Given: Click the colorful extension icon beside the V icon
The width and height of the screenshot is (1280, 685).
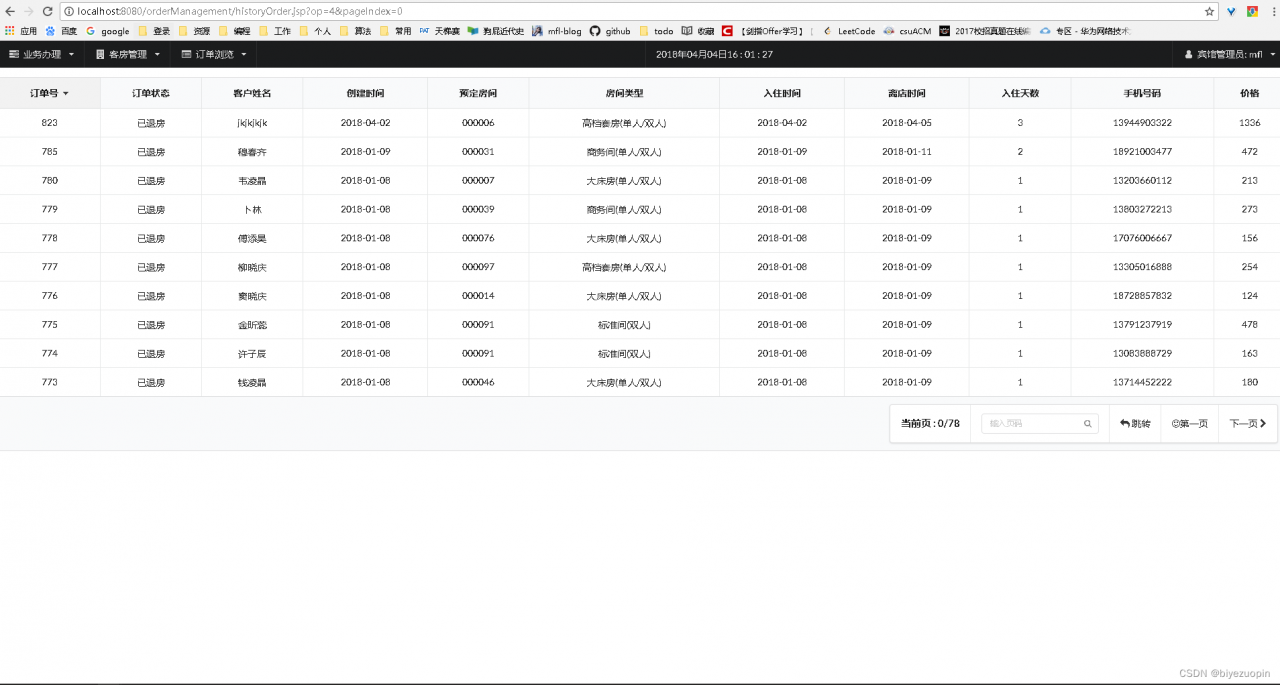Looking at the screenshot, I should click(1252, 11).
